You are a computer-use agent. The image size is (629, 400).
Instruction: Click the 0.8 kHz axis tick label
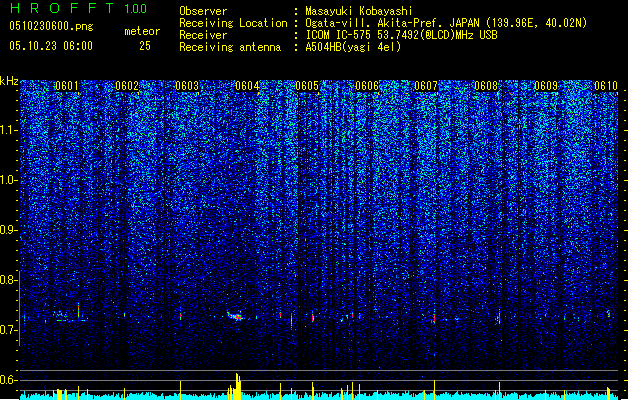click(9, 280)
